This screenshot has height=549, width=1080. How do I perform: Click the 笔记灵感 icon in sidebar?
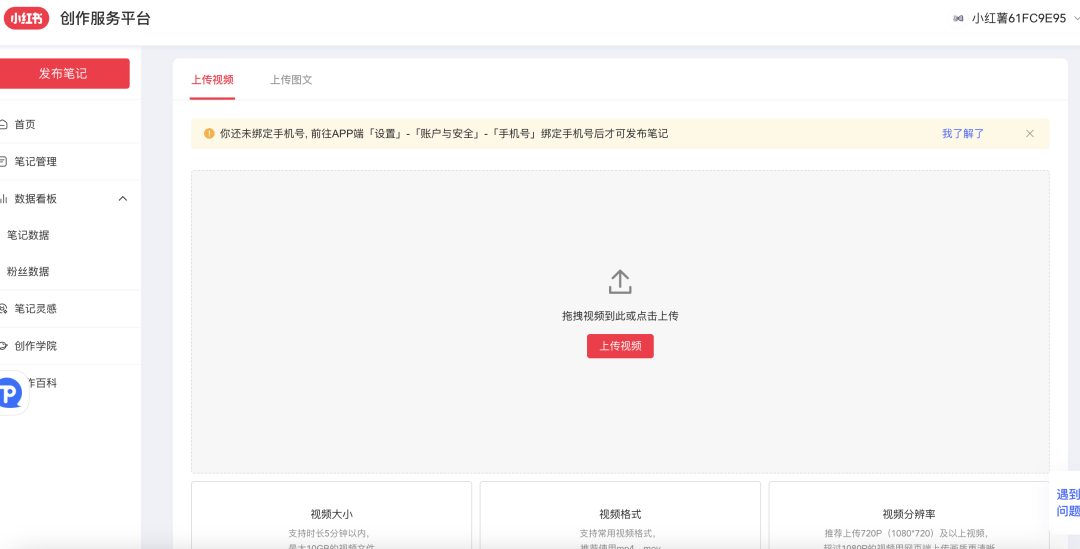point(4,309)
